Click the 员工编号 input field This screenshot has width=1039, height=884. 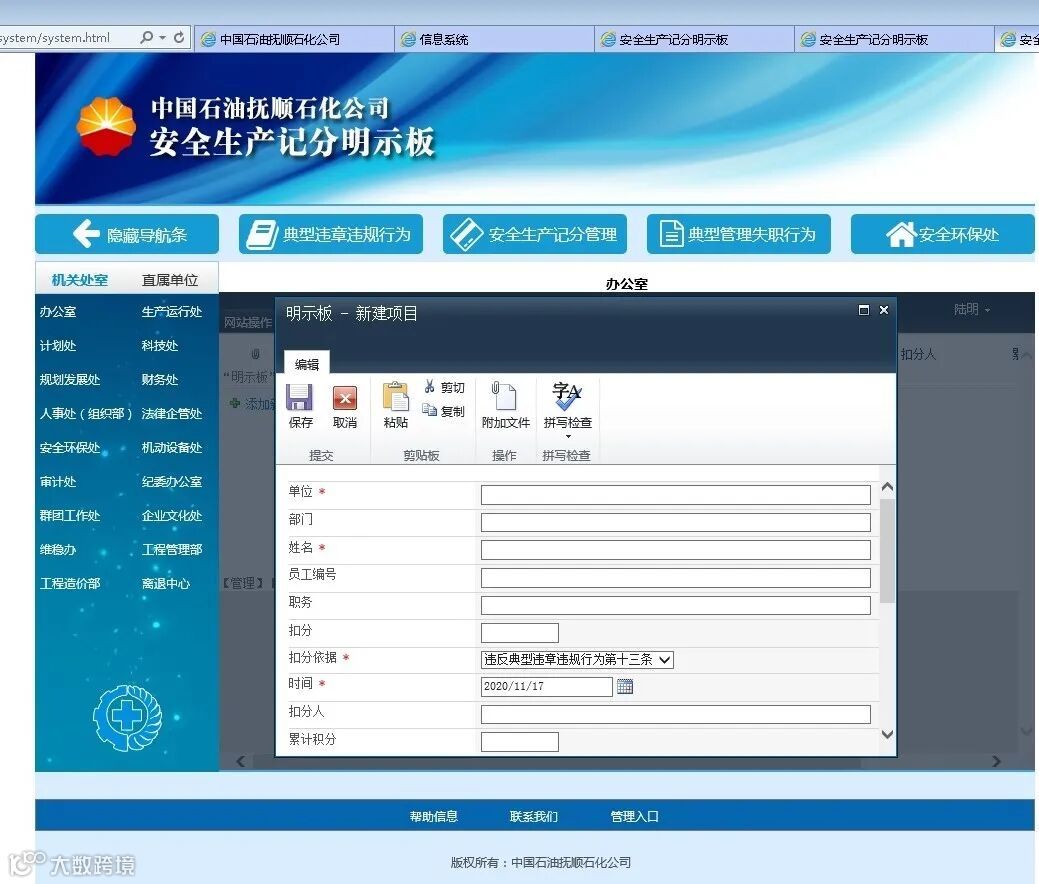pyautogui.click(x=675, y=578)
